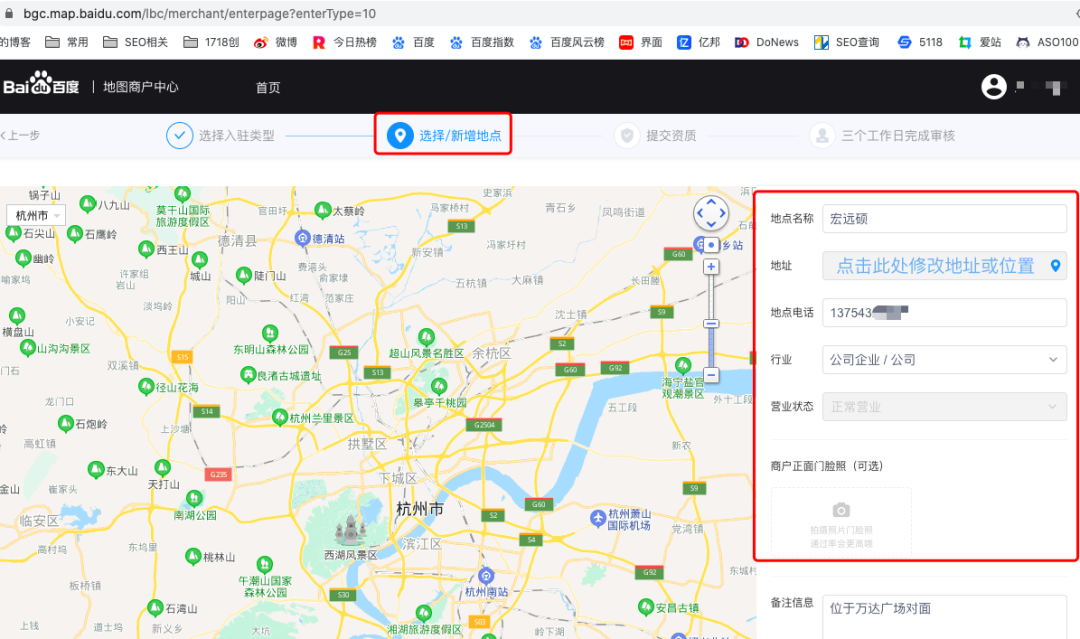Viewport: 1080px width, 639px height.
Task: Click 点击此处修改地址或位置 link
Action: point(935,266)
